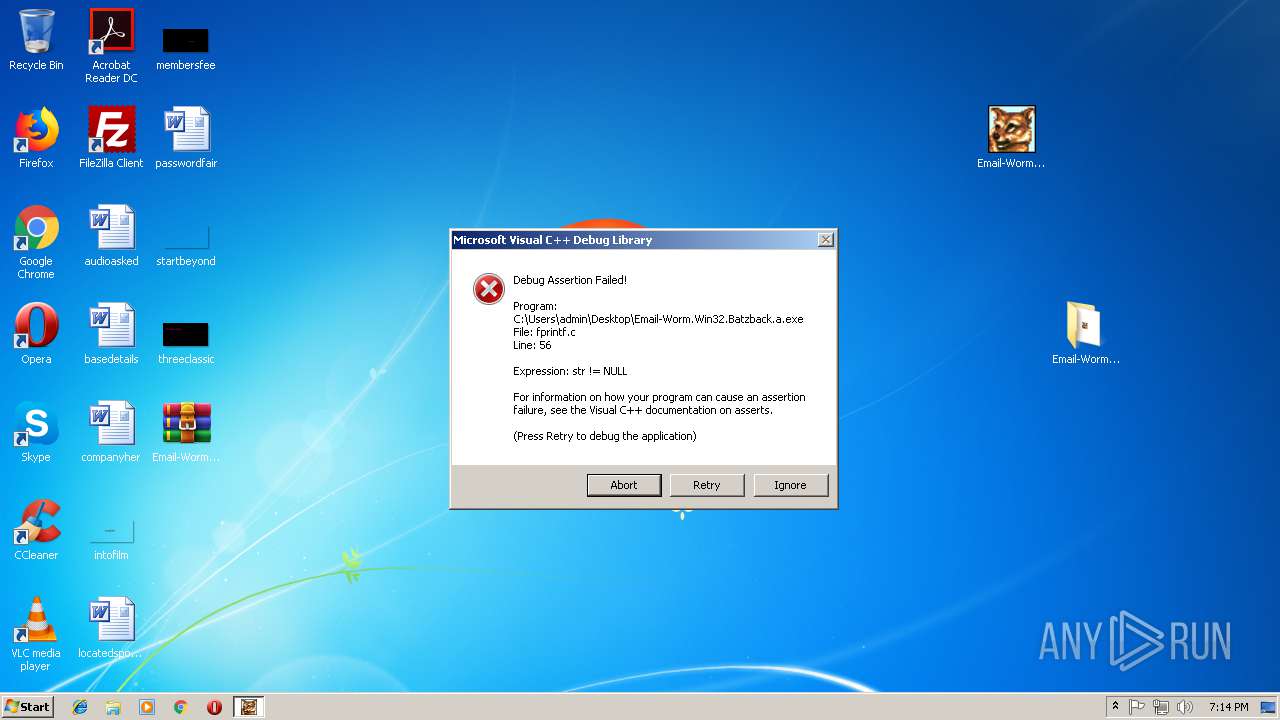1280x720 pixels.
Task: Open Google Chrome desktop shortcut
Action: 36,242
